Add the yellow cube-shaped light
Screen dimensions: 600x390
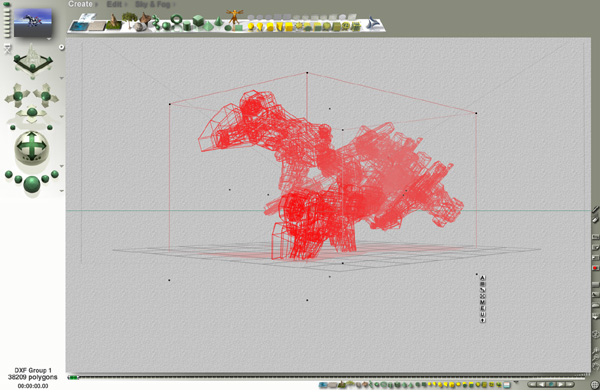(x=289, y=27)
